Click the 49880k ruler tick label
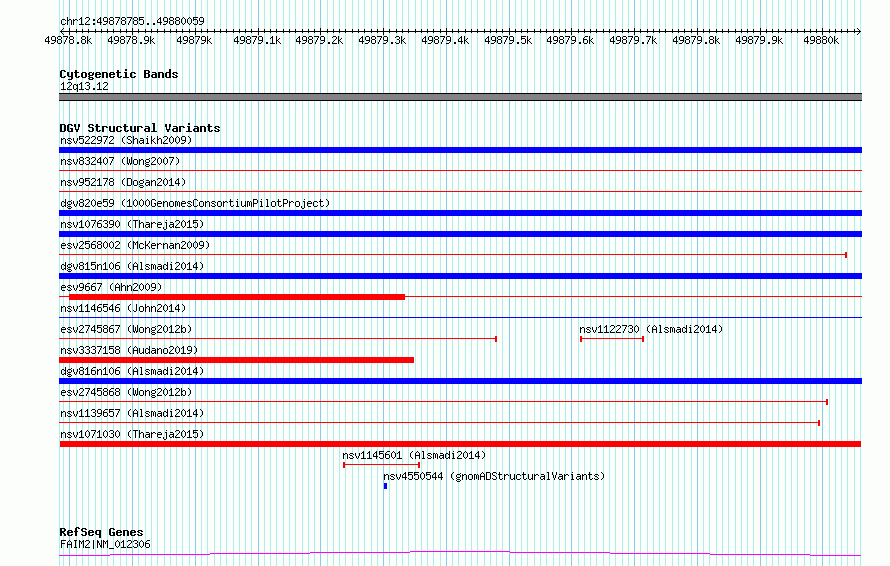This screenshot has width=890, height=566. tap(821, 40)
